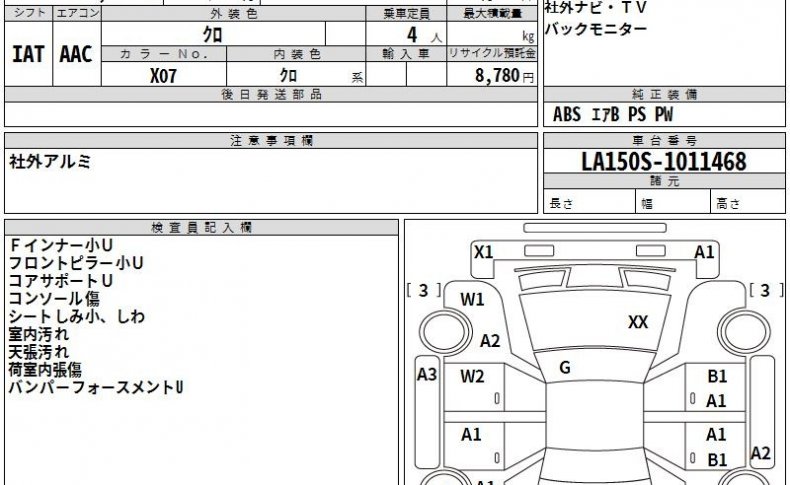
Task: Click the [3] tire rating beside W1
Action: coord(424,290)
